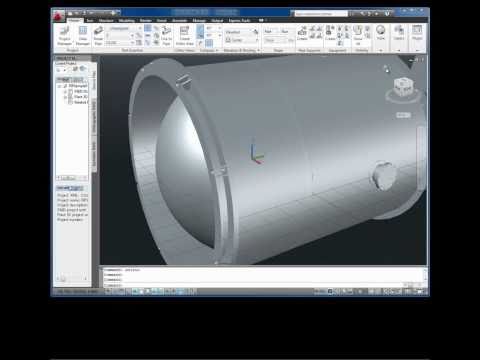The height and width of the screenshot is (360, 480).
Task: Expand the P&ID Drawings tree node
Action: [65, 91]
